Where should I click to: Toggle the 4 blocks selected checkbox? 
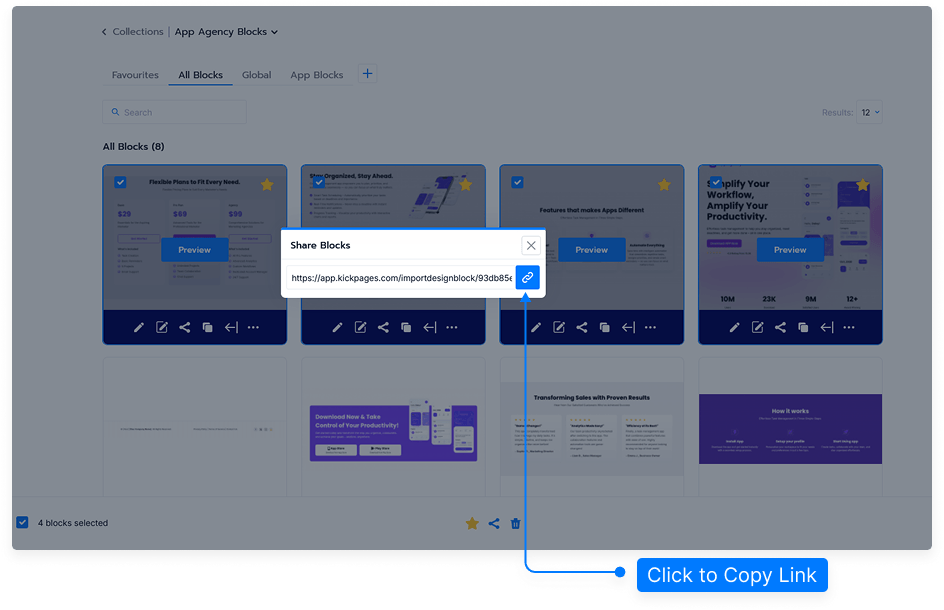(22, 523)
